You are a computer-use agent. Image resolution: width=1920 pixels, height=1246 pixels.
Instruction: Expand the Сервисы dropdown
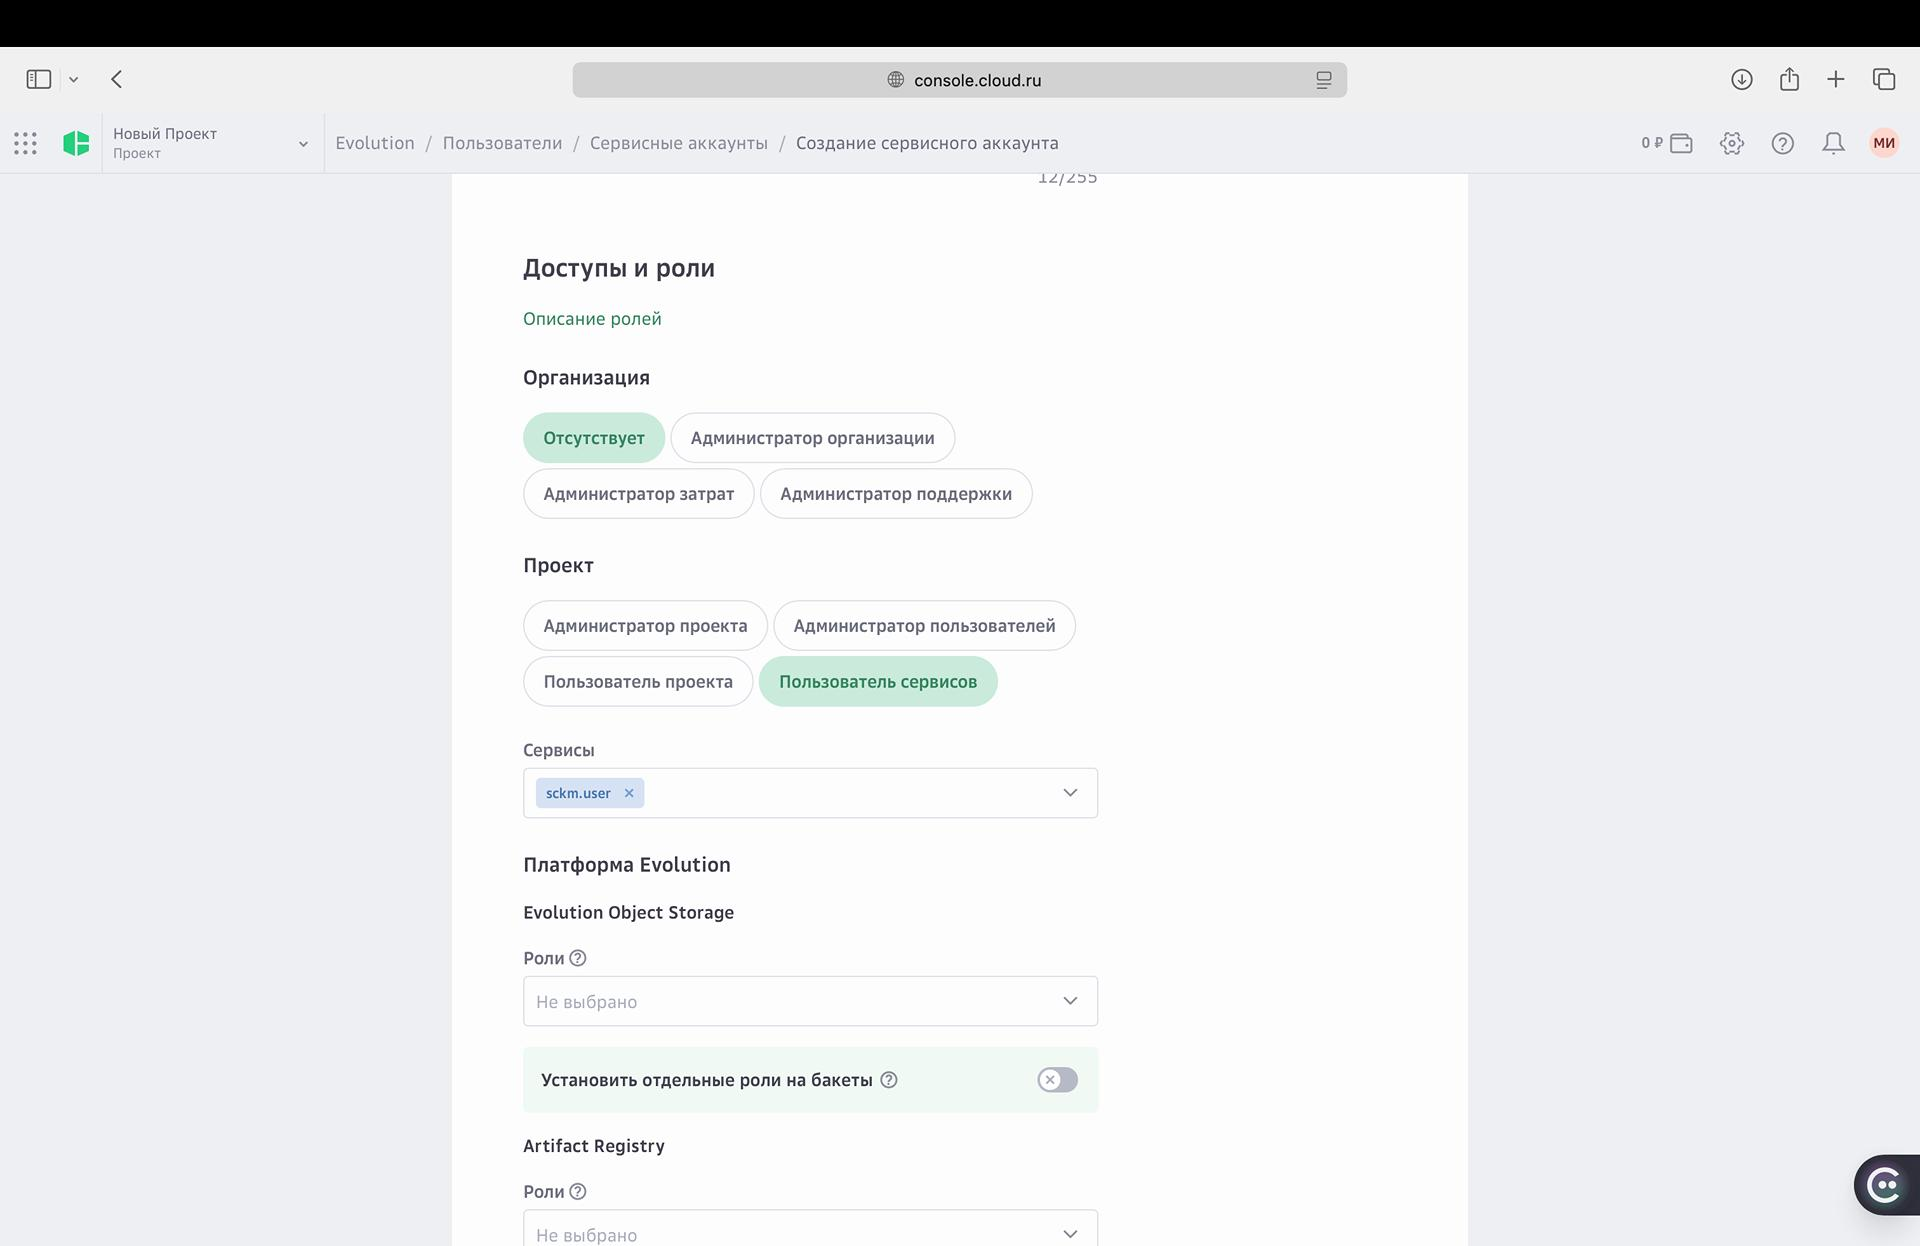[1070, 793]
